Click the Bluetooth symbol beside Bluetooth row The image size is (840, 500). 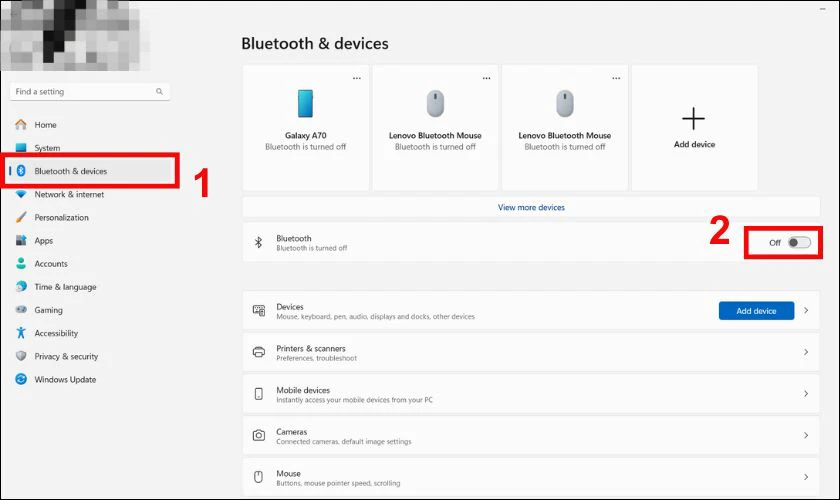coord(258,242)
